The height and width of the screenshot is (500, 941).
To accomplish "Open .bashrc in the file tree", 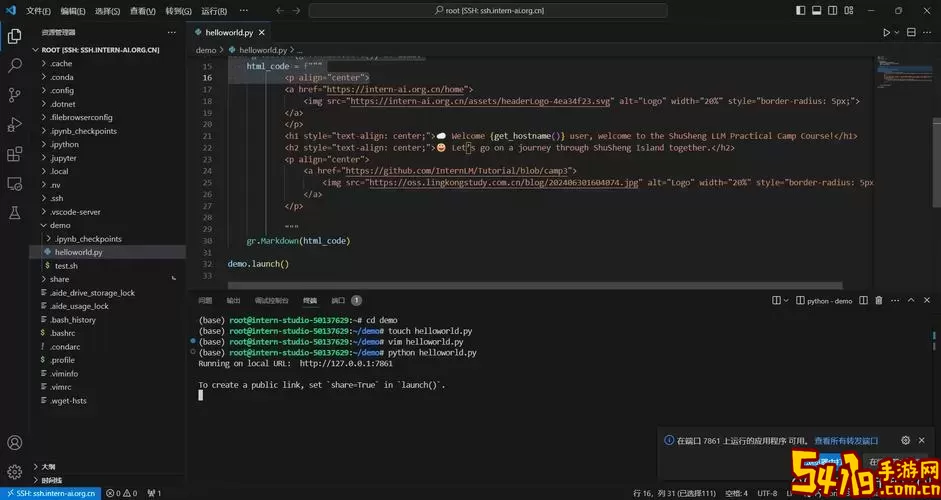I will pyautogui.click(x=62, y=333).
